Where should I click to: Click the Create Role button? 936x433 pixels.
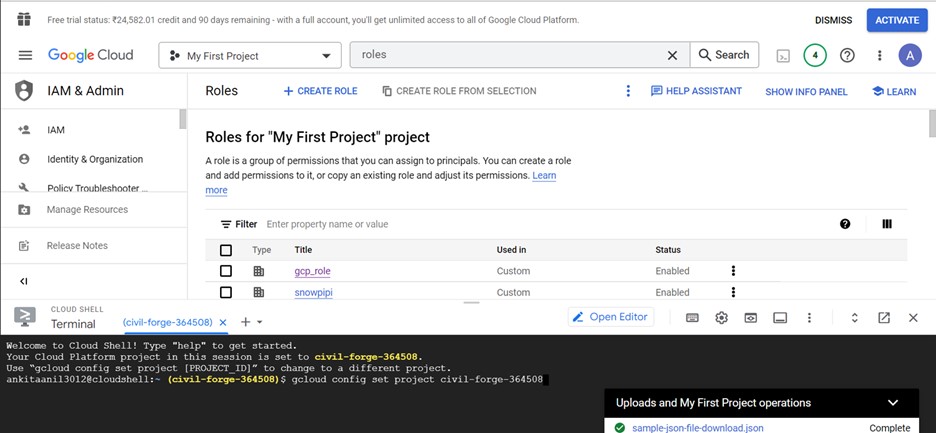click(320, 91)
